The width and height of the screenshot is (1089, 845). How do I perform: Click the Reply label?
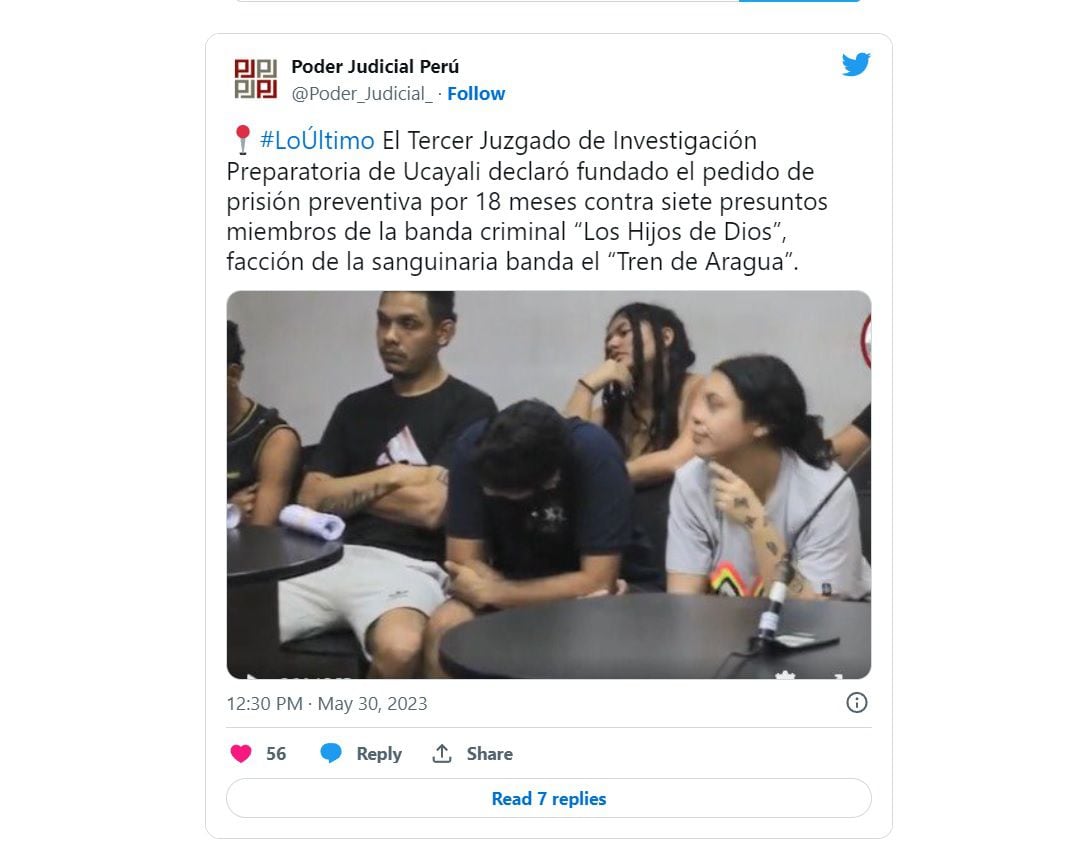click(379, 753)
